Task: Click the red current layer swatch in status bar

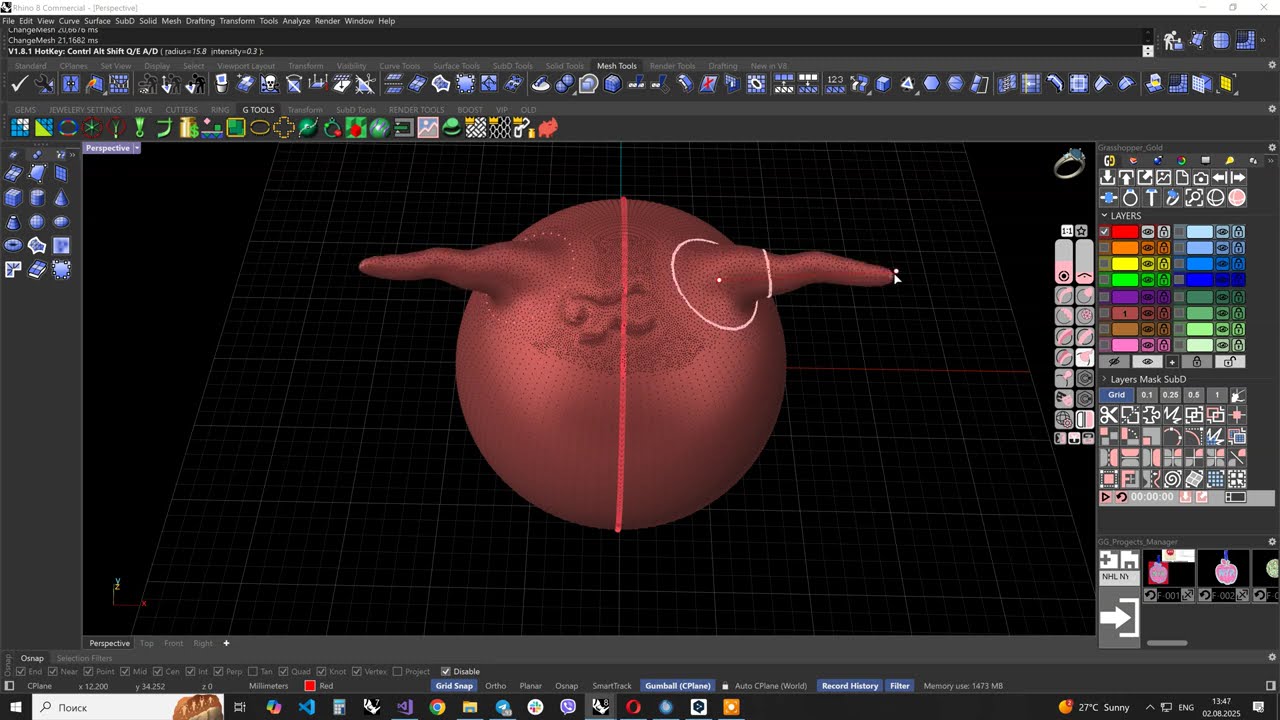Action: [x=310, y=686]
